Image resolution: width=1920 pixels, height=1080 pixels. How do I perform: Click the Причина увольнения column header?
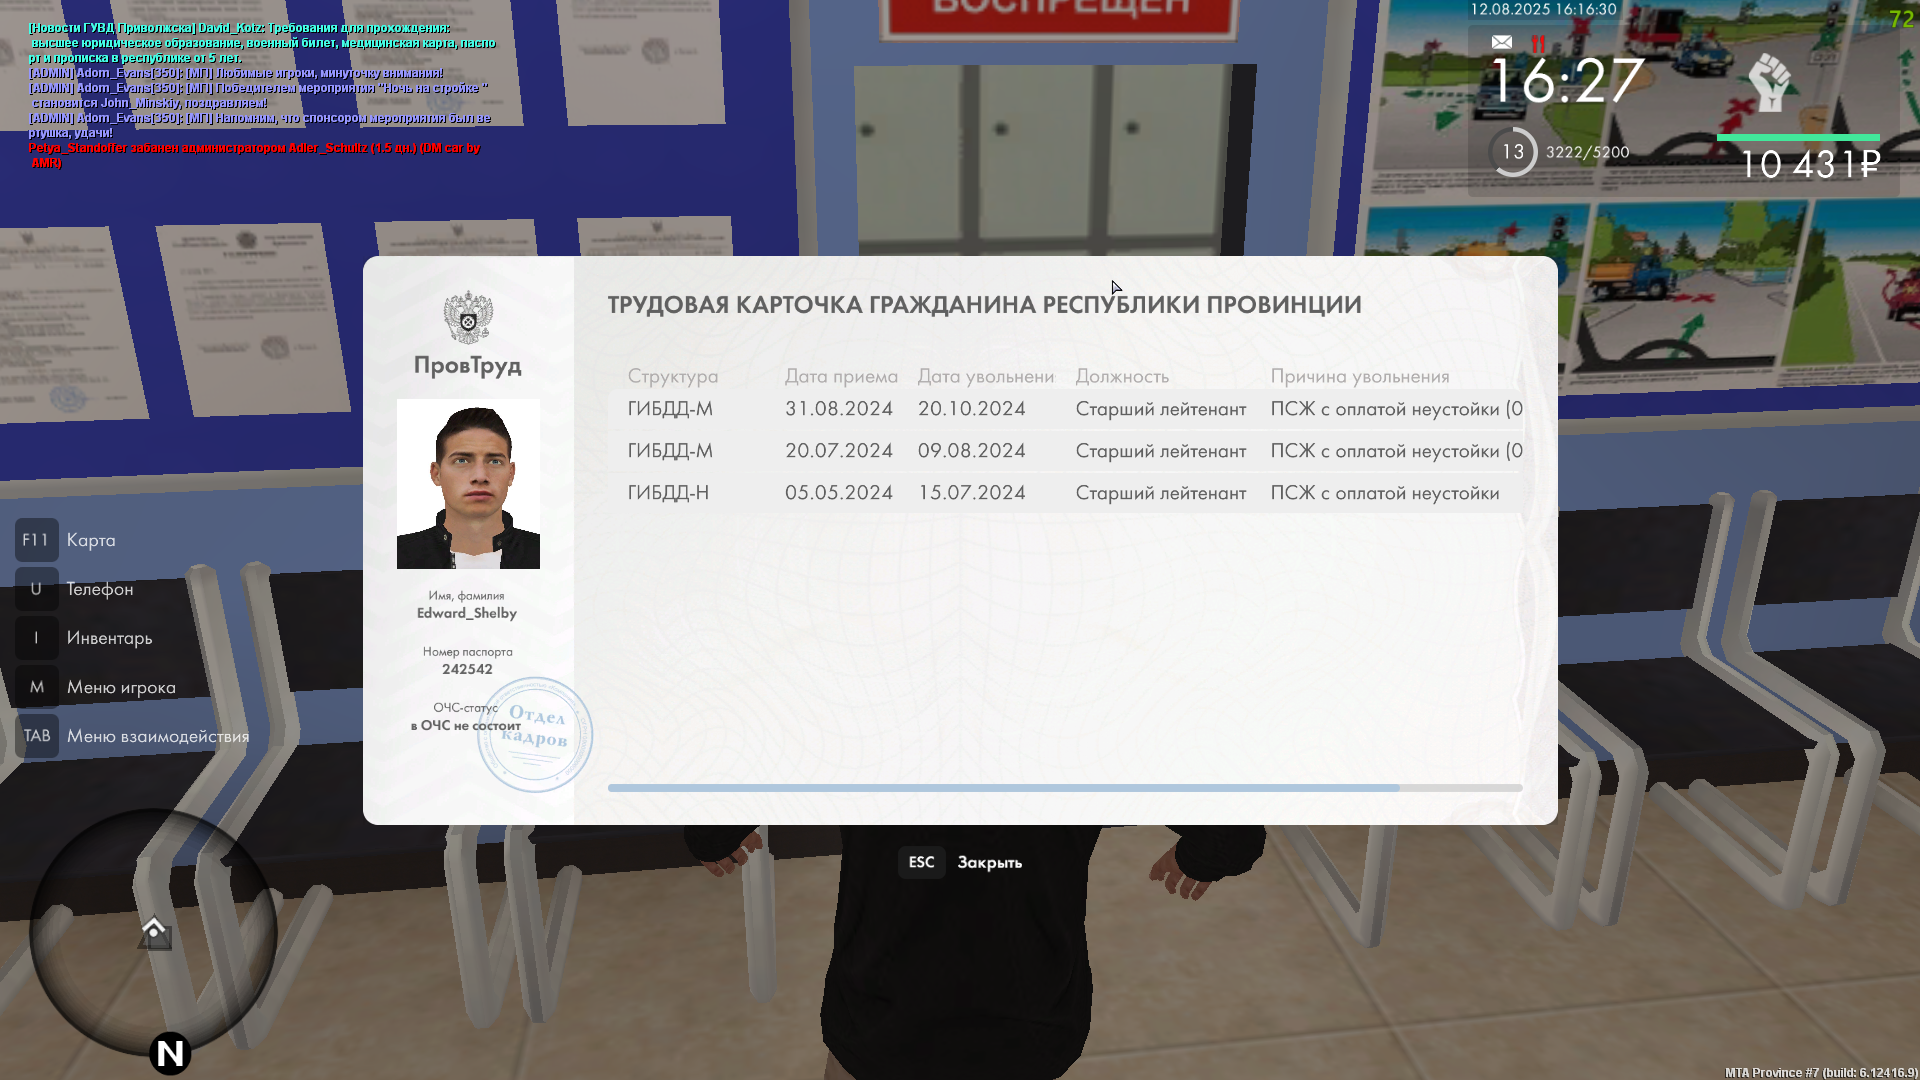tap(1360, 377)
